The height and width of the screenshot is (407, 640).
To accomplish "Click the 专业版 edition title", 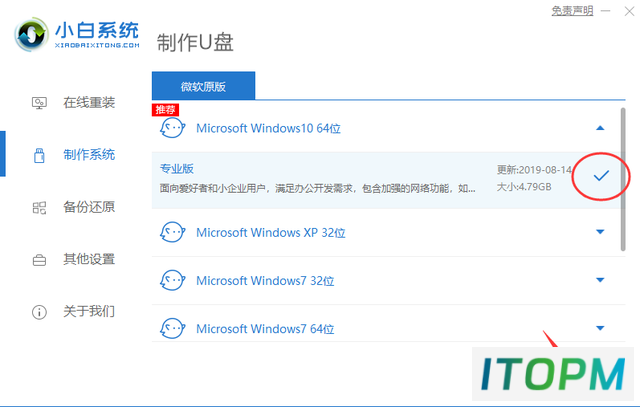I will coord(176,169).
